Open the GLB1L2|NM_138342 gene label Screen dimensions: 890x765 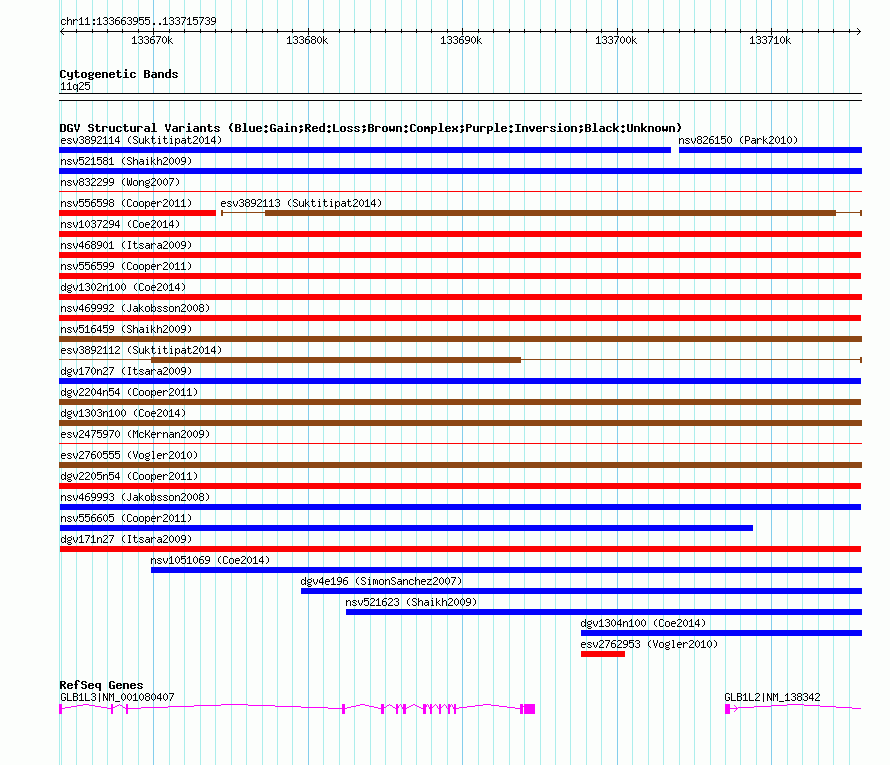(773, 697)
